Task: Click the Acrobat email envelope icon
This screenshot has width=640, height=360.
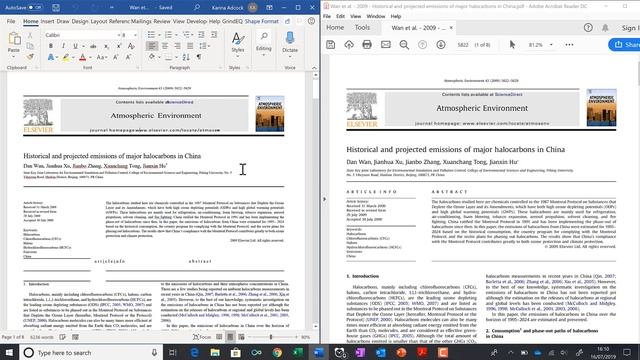Action: pos(386,44)
